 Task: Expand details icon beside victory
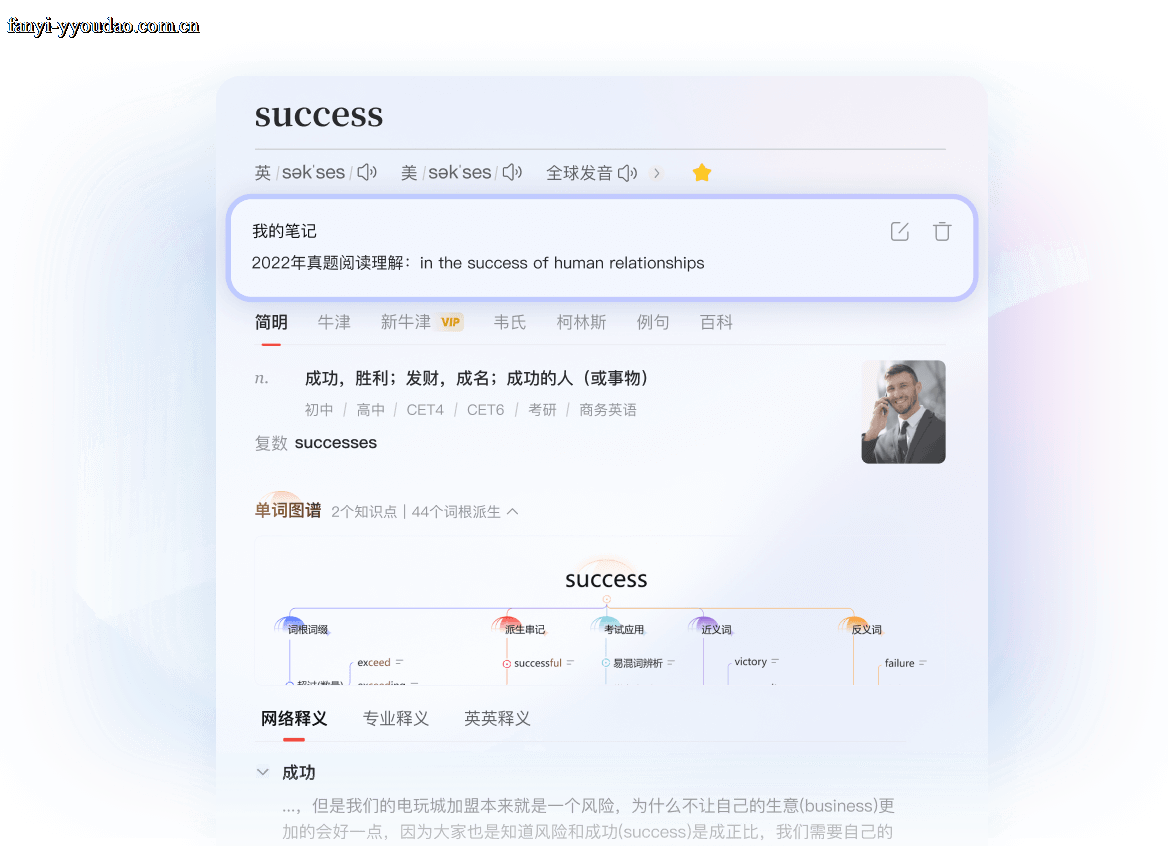coord(775,661)
